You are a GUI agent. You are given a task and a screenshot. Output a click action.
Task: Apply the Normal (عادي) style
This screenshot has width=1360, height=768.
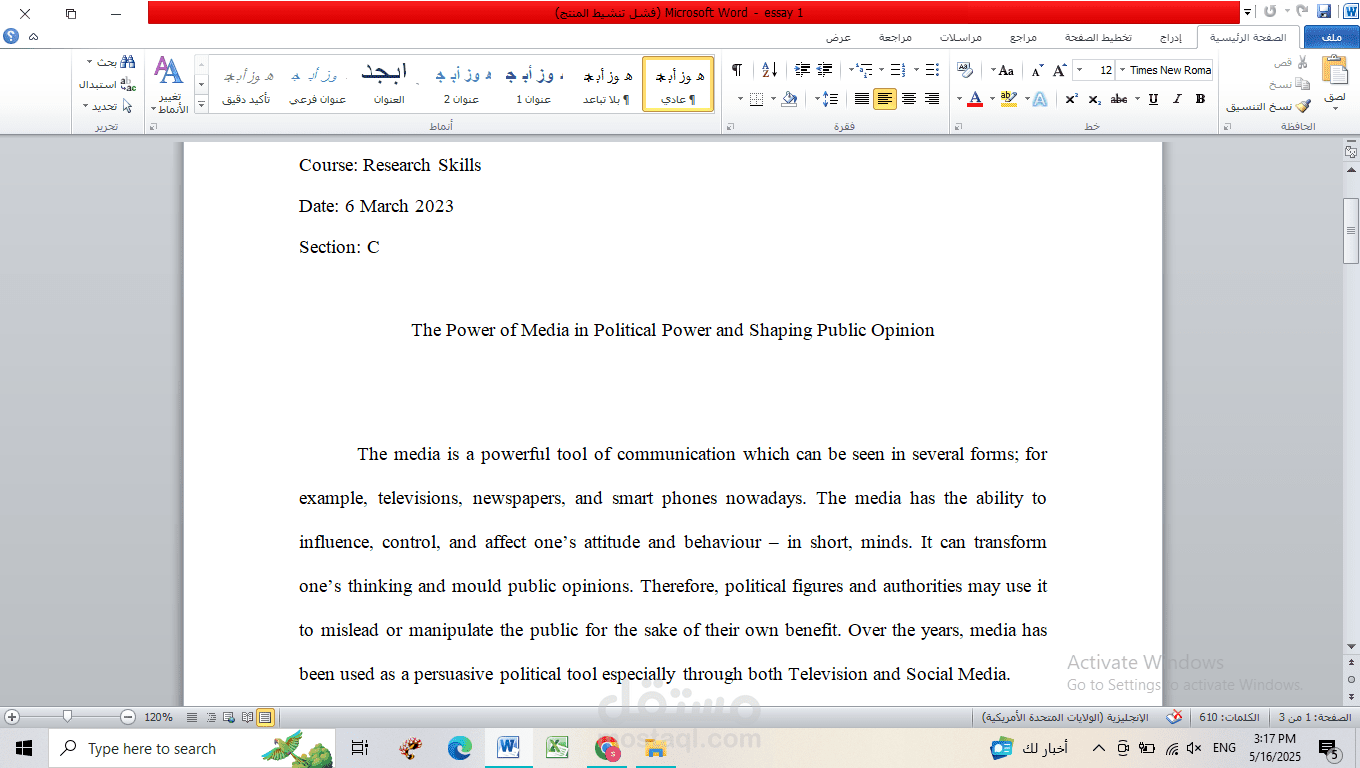click(x=678, y=84)
